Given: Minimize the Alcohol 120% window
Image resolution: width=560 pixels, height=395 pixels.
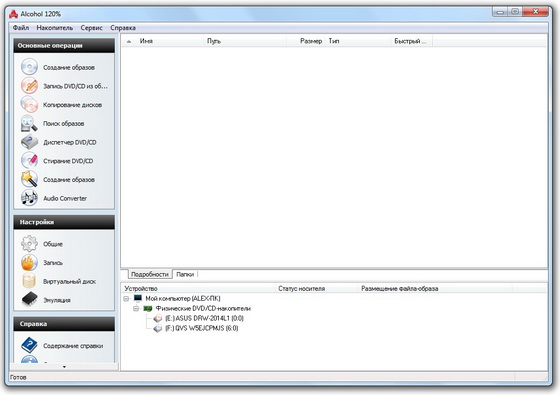Looking at the screenshot, I should (x=500, y=12).
